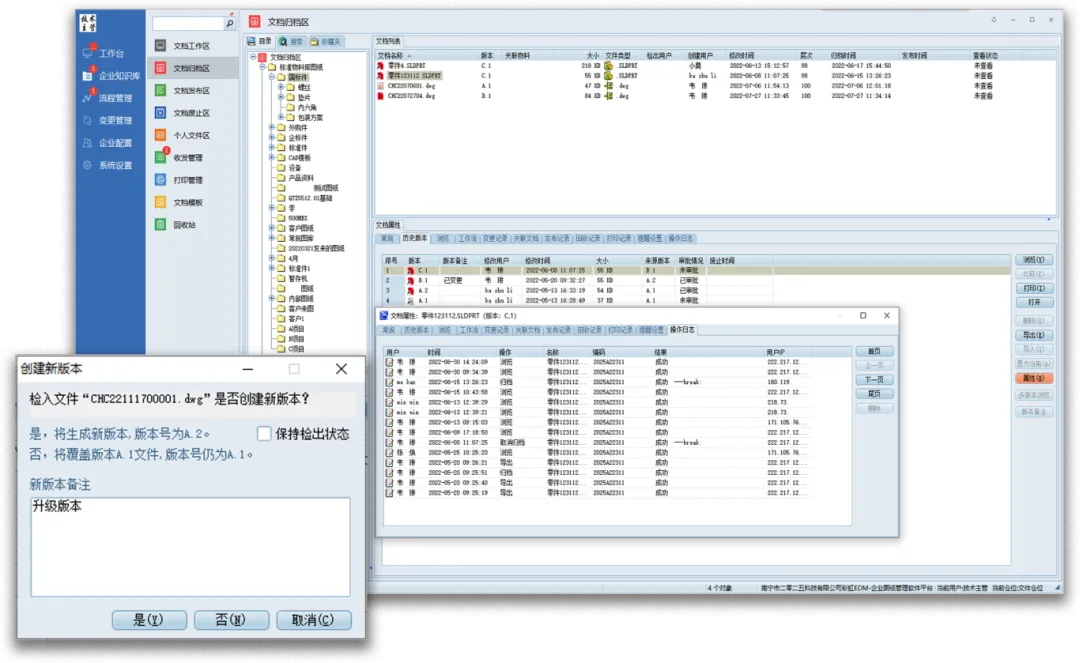Click the CHC22070601.dwg file icon
Image resolution: width=1080 pixels, height=663 pixels.
click(x=380, y=86)
